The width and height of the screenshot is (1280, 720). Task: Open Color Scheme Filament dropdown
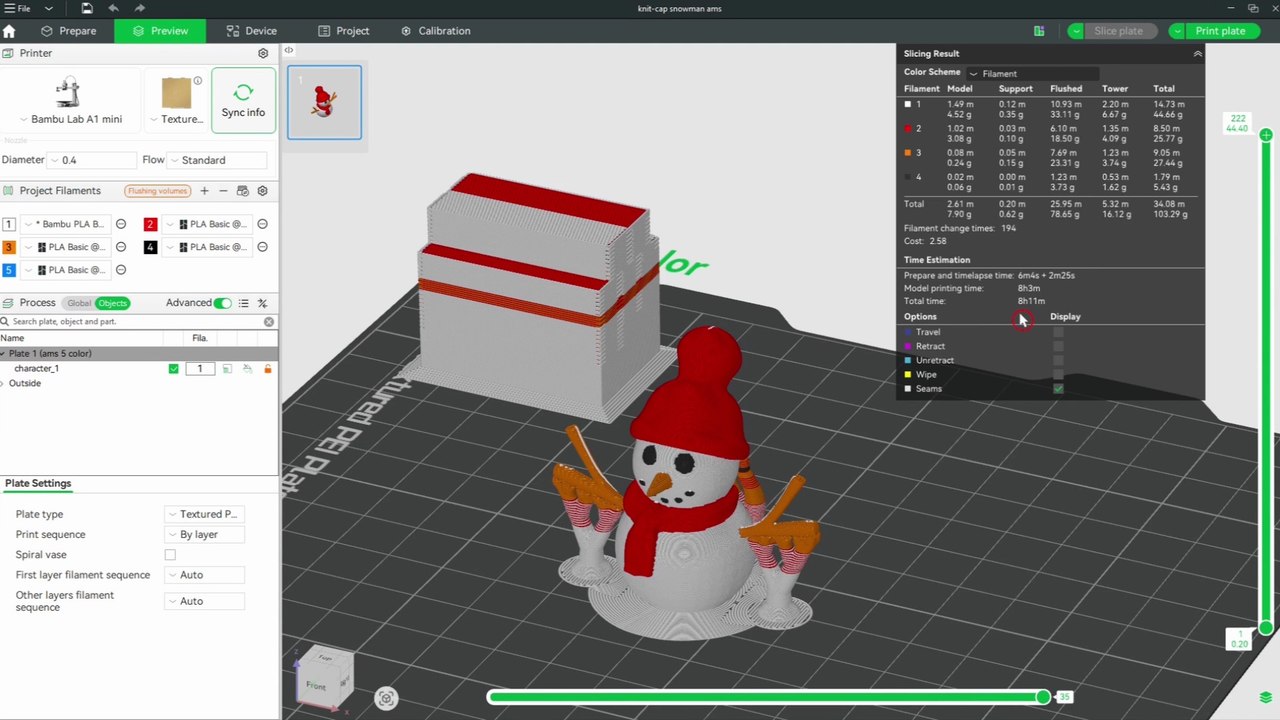1032,73
